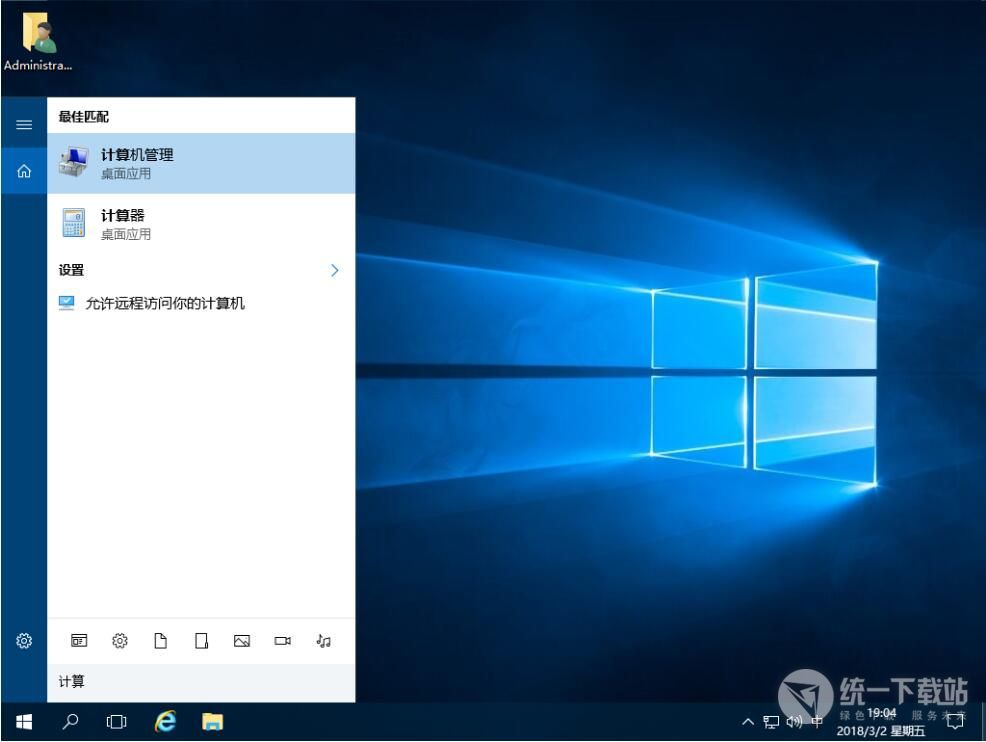Filter search results by Photos icon
The image size is (986, 742).
tap(242, 641)
